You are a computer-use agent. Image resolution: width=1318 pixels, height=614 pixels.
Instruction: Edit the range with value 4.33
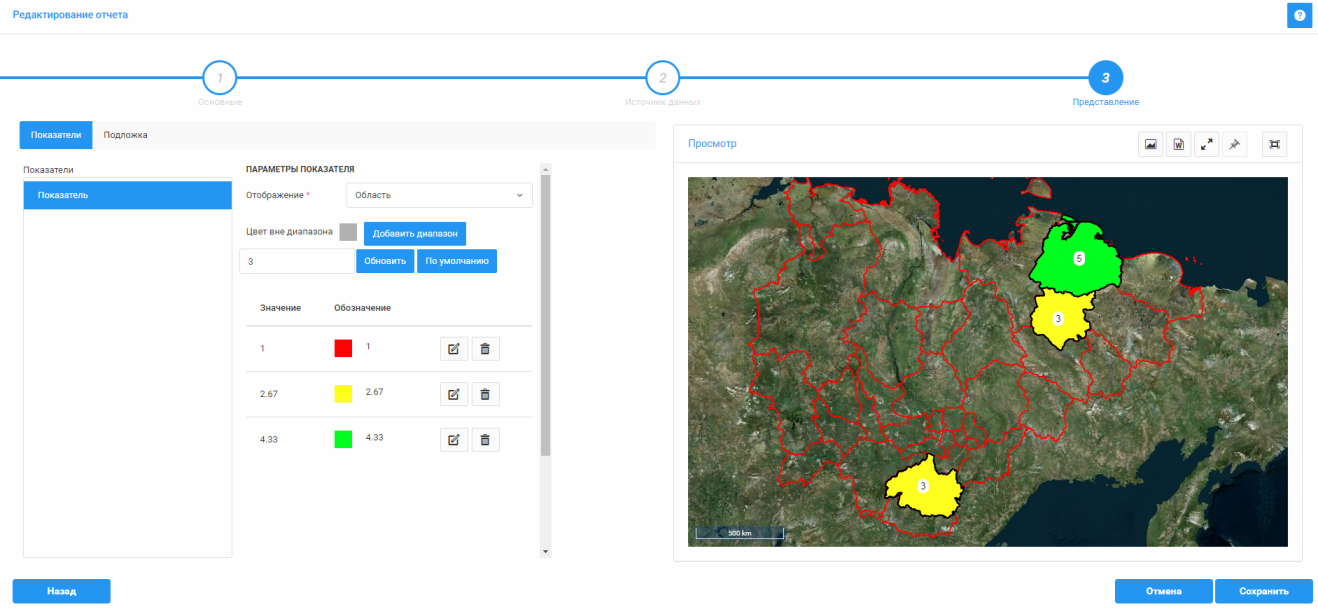453,439
